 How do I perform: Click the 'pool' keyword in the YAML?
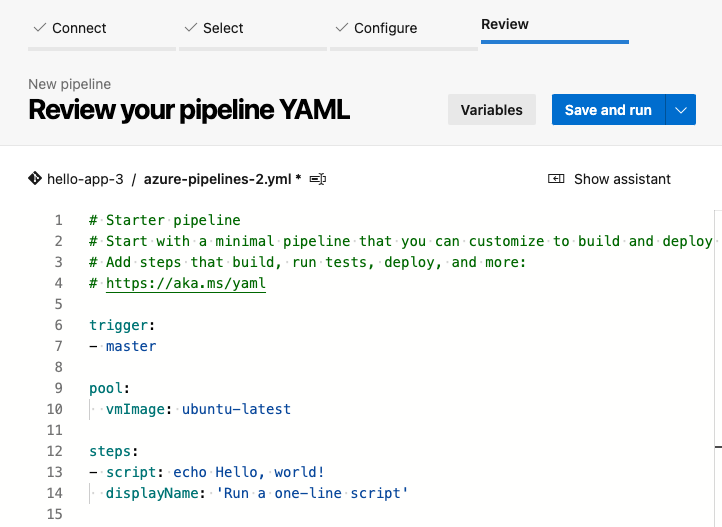(106, 388)
